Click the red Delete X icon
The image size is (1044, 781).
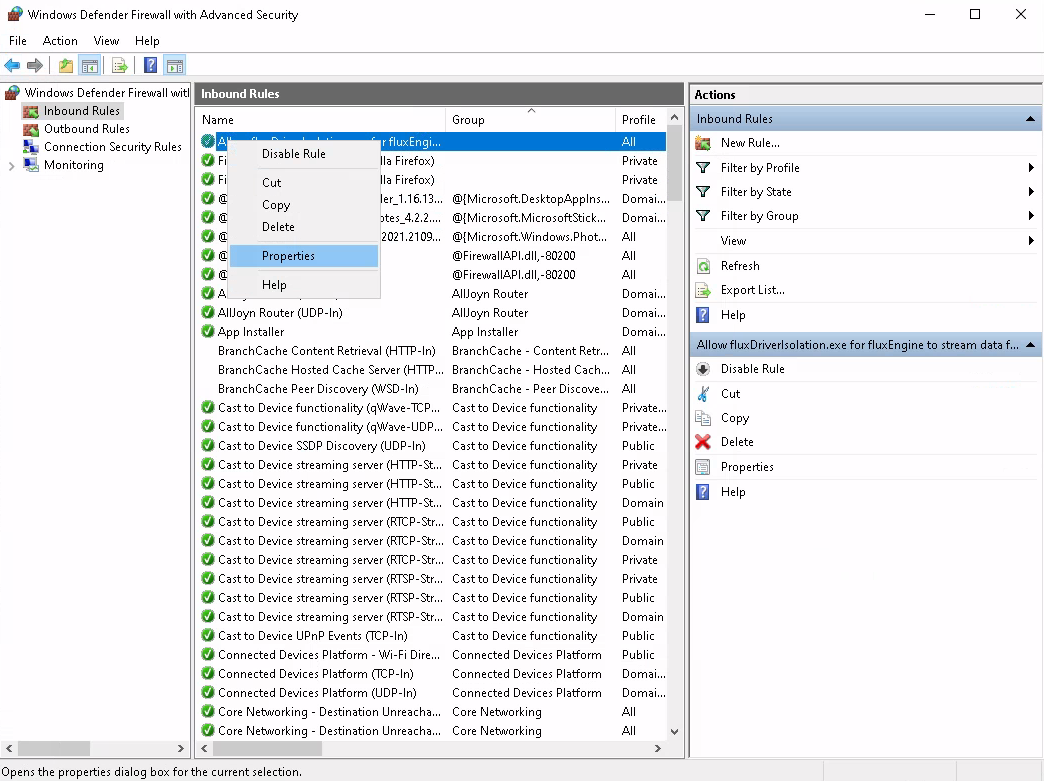(702, 441)
